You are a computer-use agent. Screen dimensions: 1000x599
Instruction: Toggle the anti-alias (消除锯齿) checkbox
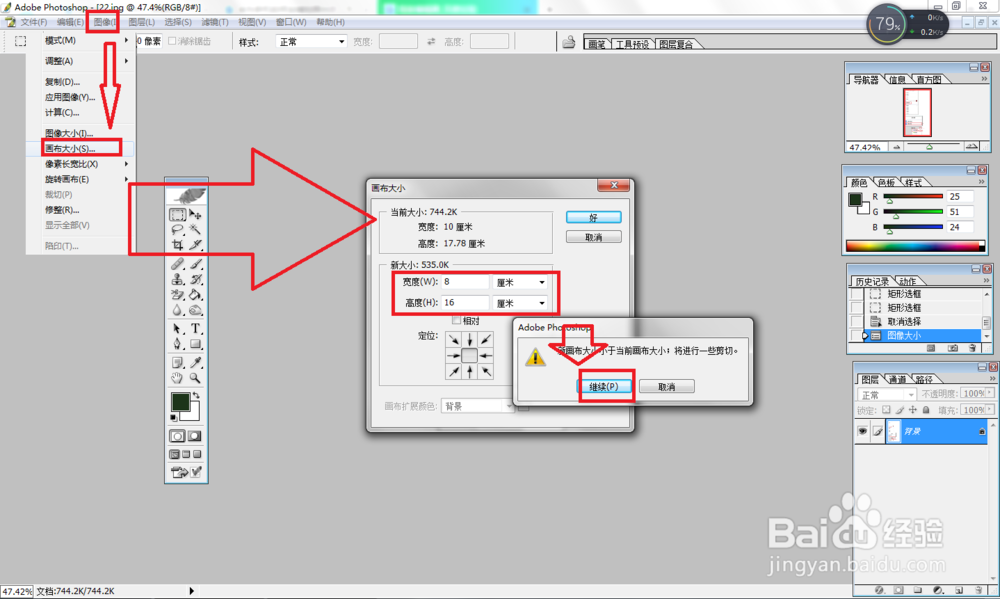(x=172, y=41)
